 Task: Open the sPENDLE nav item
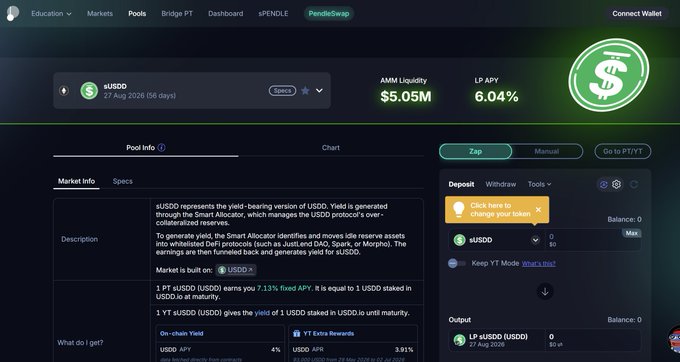tap(273, 13)
